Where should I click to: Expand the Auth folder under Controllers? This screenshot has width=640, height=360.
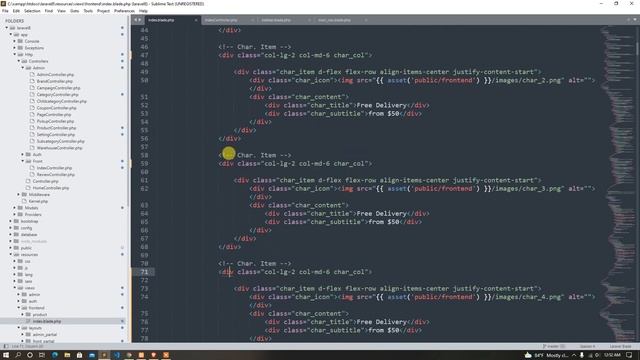pos(23,154)
